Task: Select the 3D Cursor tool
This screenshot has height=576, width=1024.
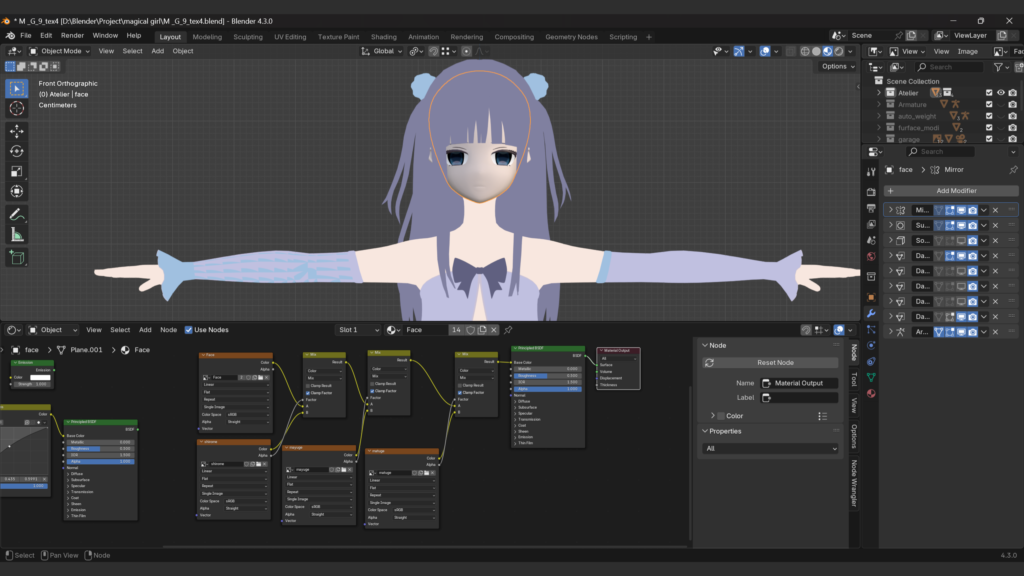Action: click(17, 108)
